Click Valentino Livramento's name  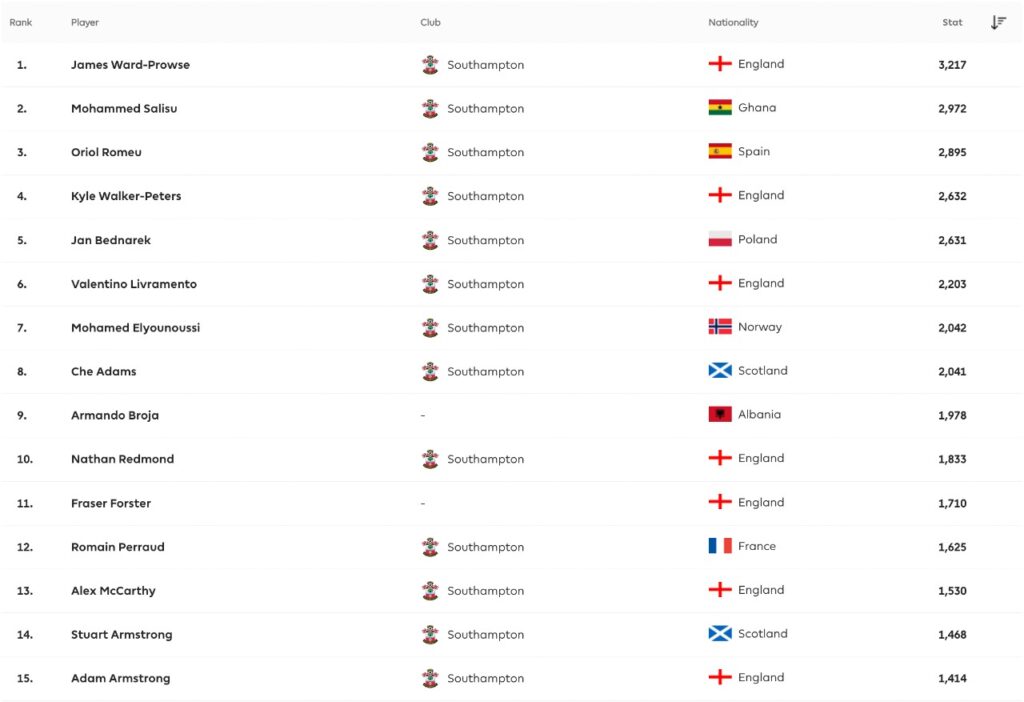[135, 283]
